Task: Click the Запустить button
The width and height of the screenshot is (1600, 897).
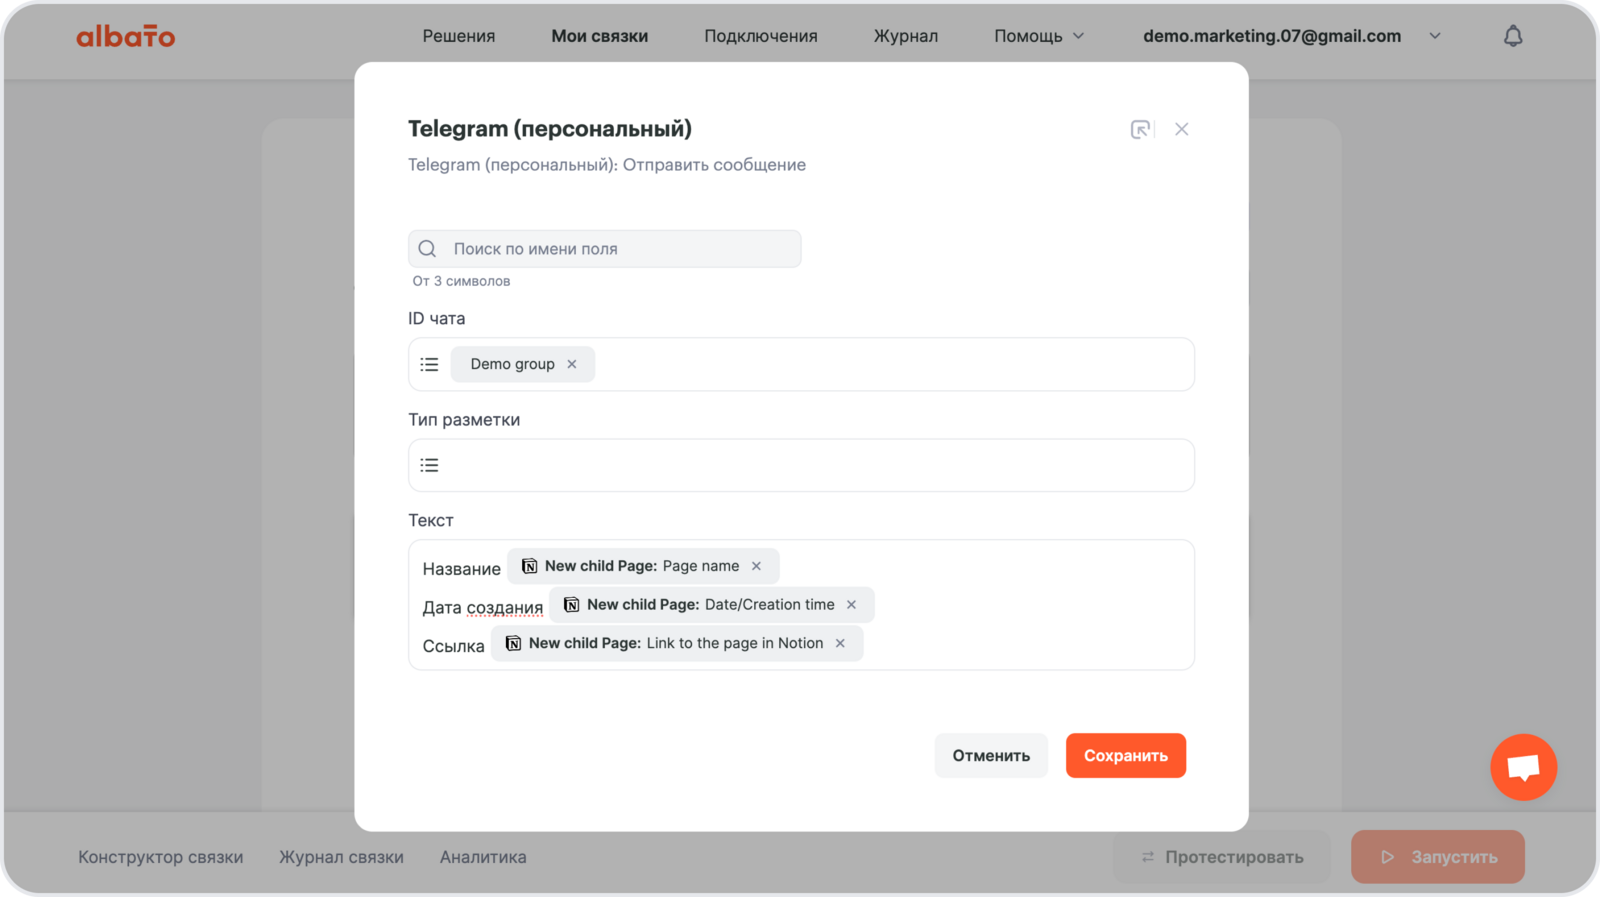Action: [1438, 857]
